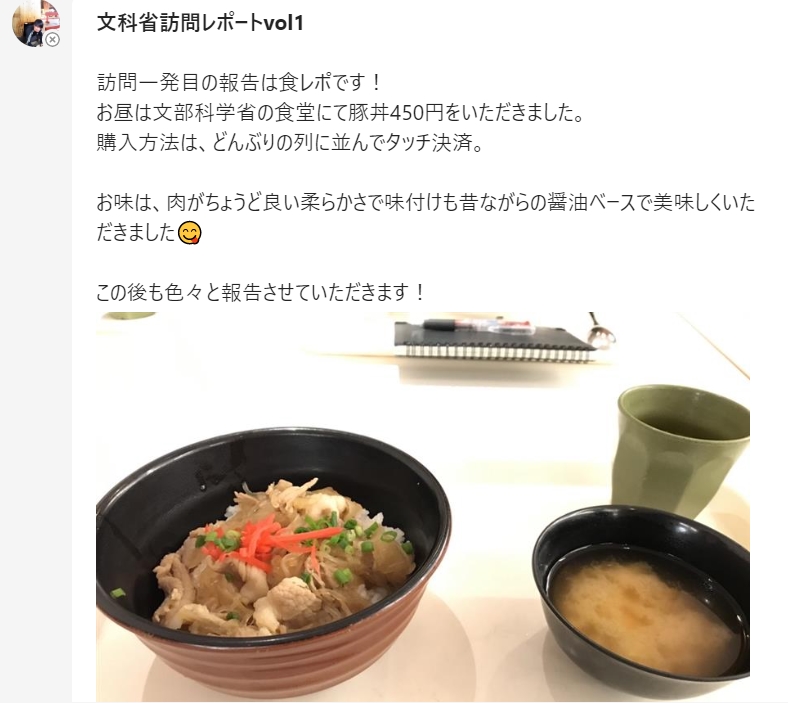Screen dimensions: 788x703
Task: Click the word だきました before the emoji
Action: (x=136, y=233)
